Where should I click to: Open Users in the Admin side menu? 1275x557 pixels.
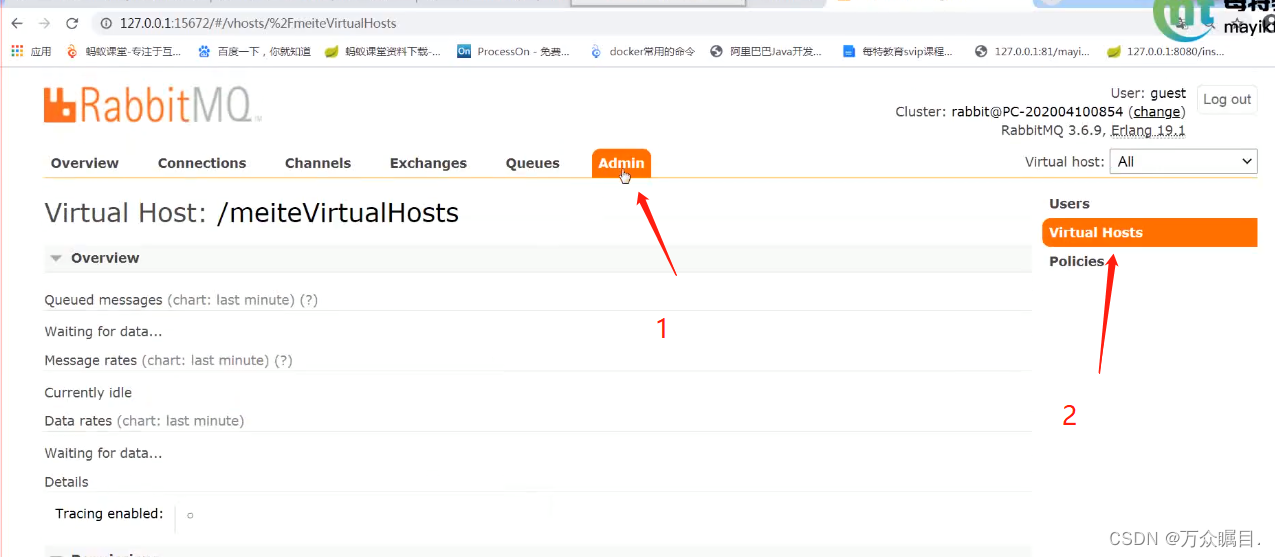tap(1069, 204)
